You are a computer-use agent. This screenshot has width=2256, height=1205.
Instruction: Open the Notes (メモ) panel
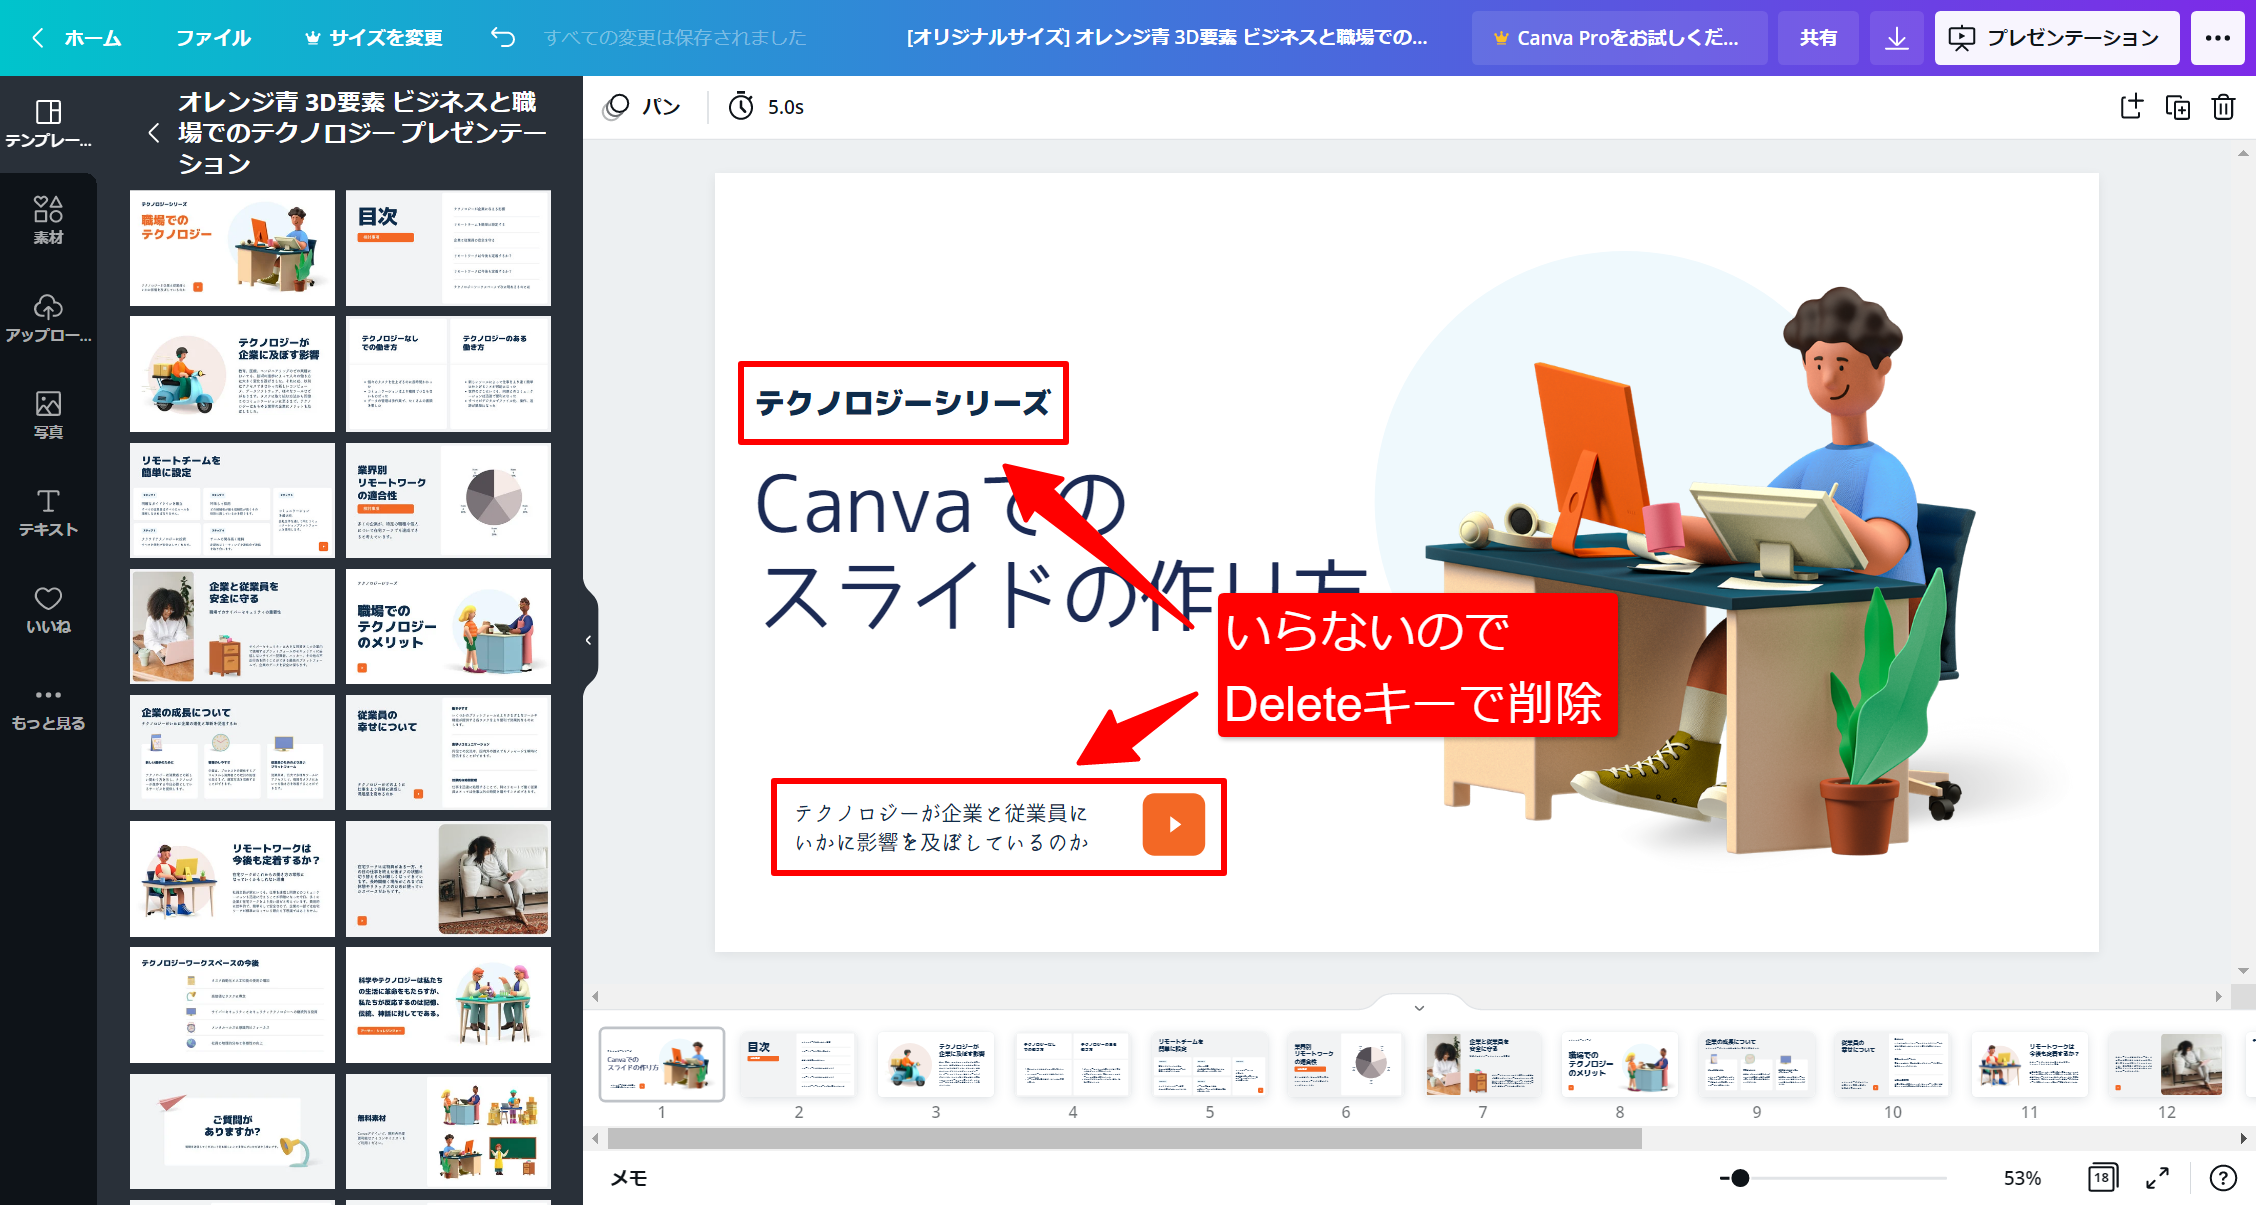(x=629, y=1178)
